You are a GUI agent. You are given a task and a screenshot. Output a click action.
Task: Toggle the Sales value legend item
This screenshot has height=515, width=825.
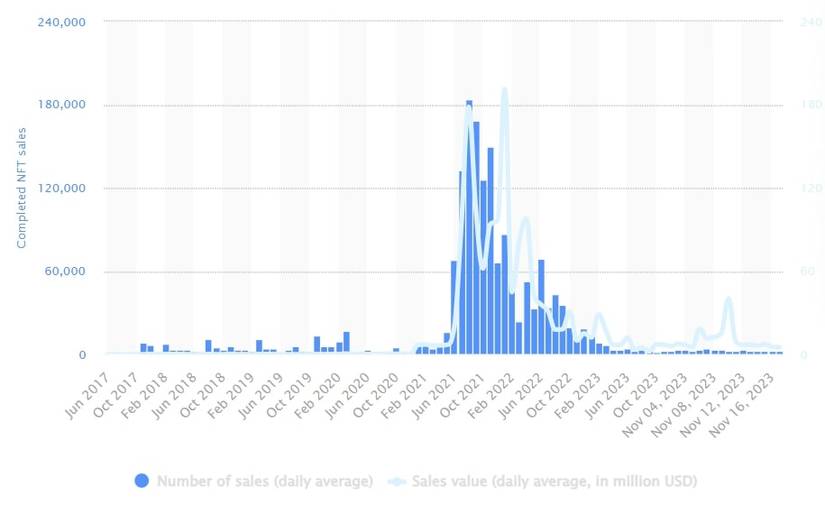tap(542, 481)
